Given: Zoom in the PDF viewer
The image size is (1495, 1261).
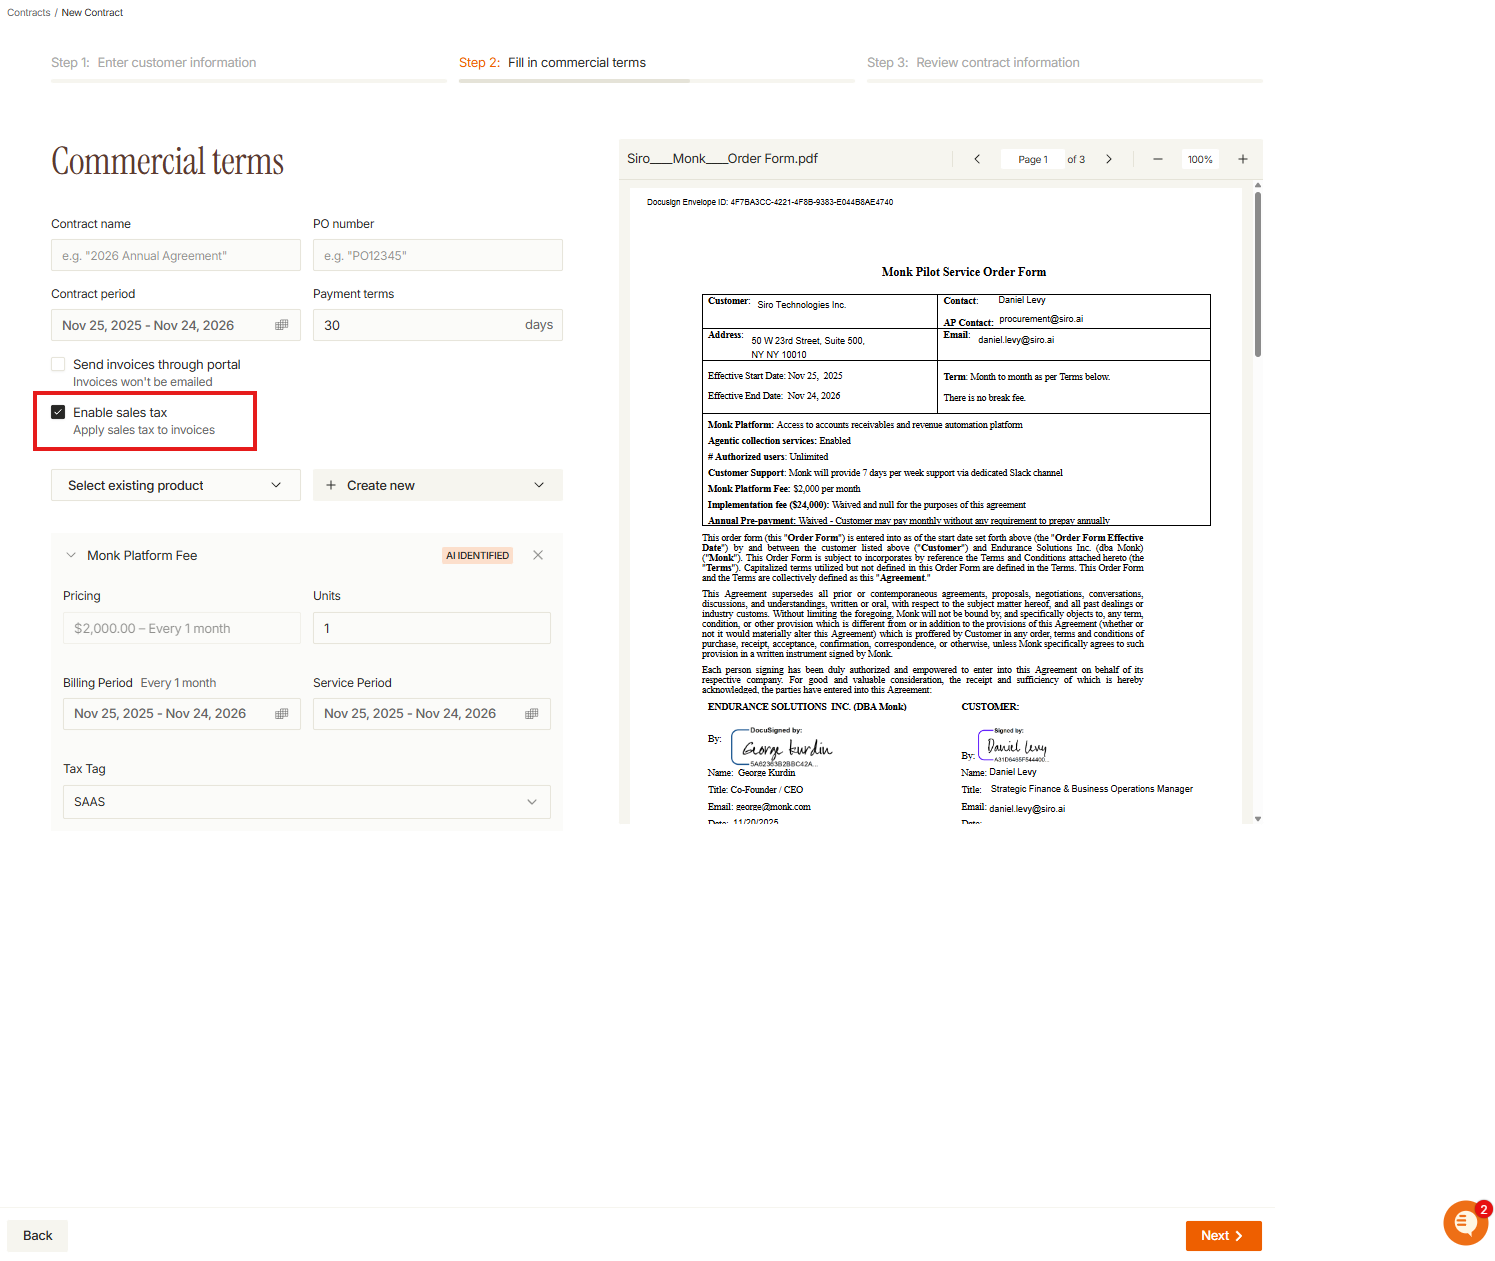Looking at the screenshot, I should pos(1243,159).
